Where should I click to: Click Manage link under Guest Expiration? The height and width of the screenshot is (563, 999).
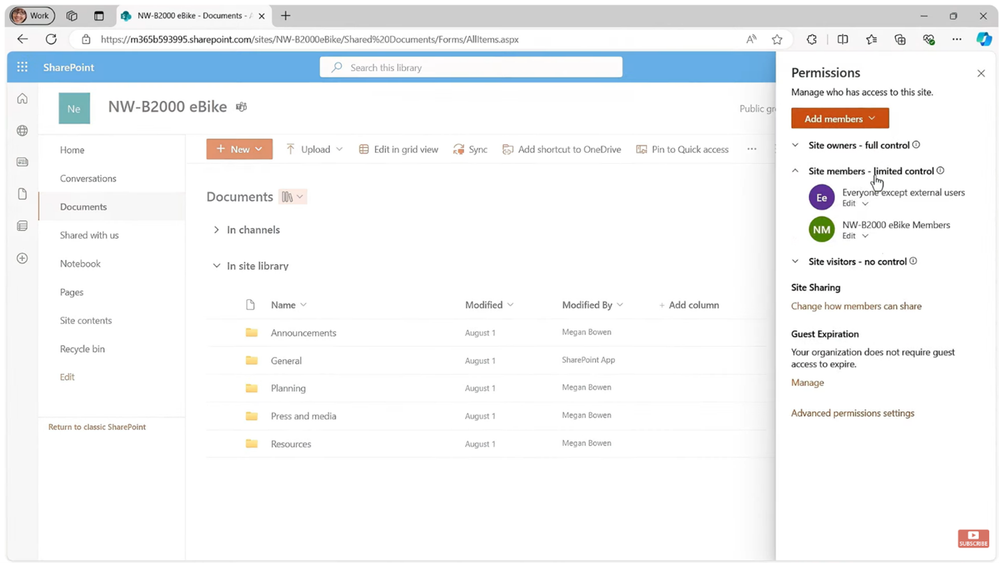(807, 383)
